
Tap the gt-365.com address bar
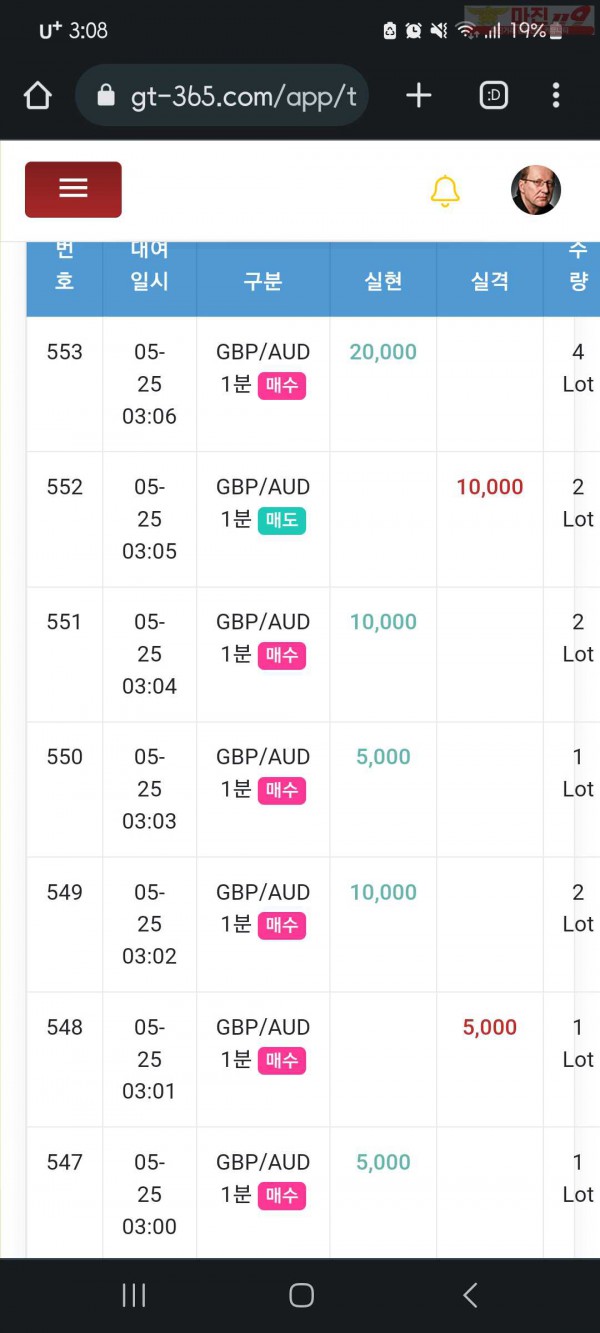[x=222, y=96]
